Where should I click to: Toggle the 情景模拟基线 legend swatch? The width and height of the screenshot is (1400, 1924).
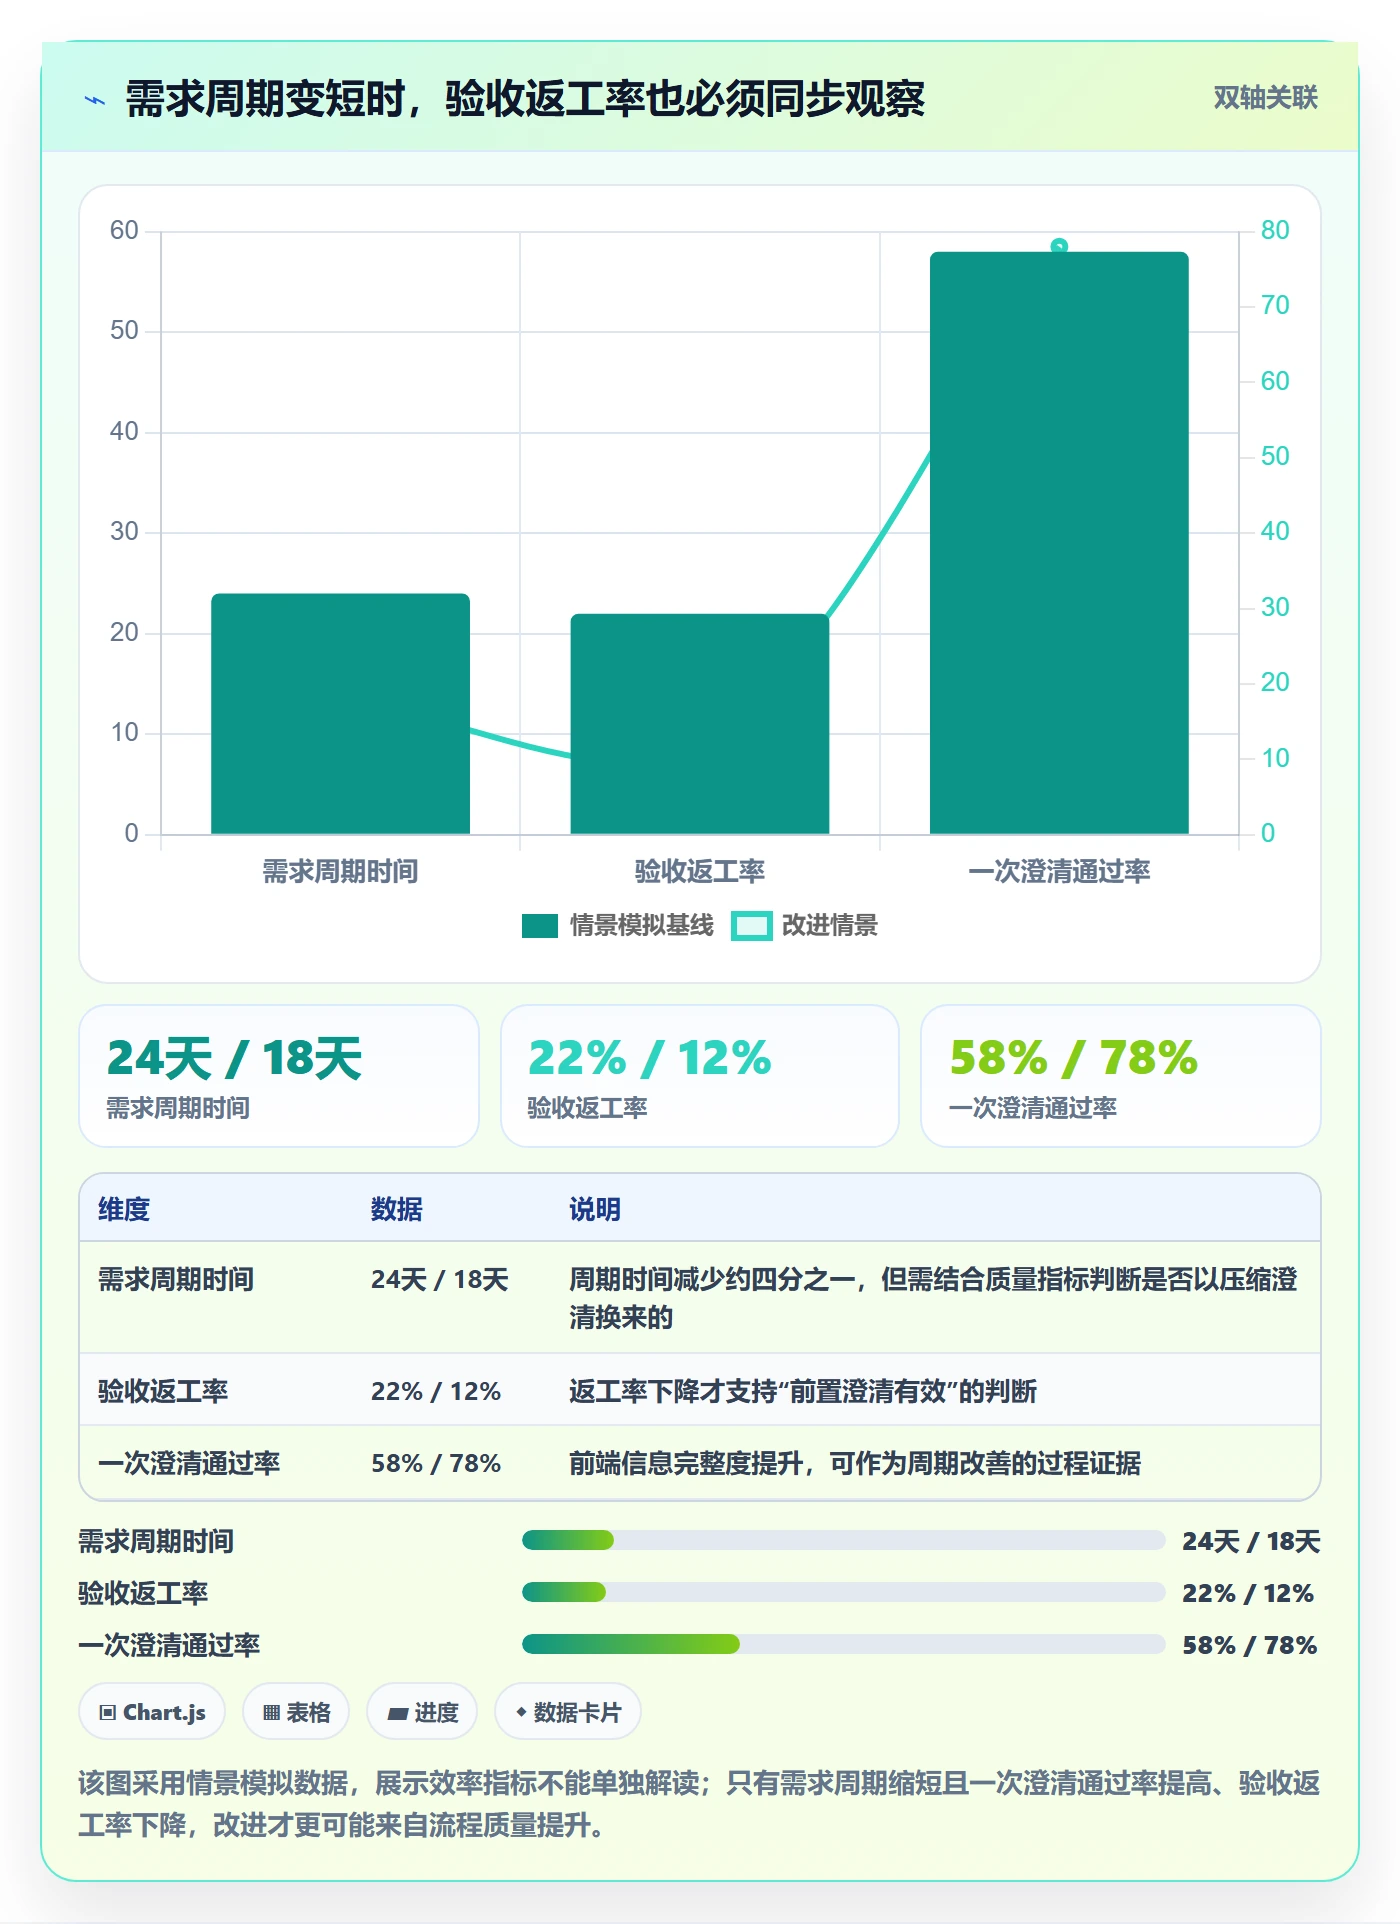click(x=540, y=926)
